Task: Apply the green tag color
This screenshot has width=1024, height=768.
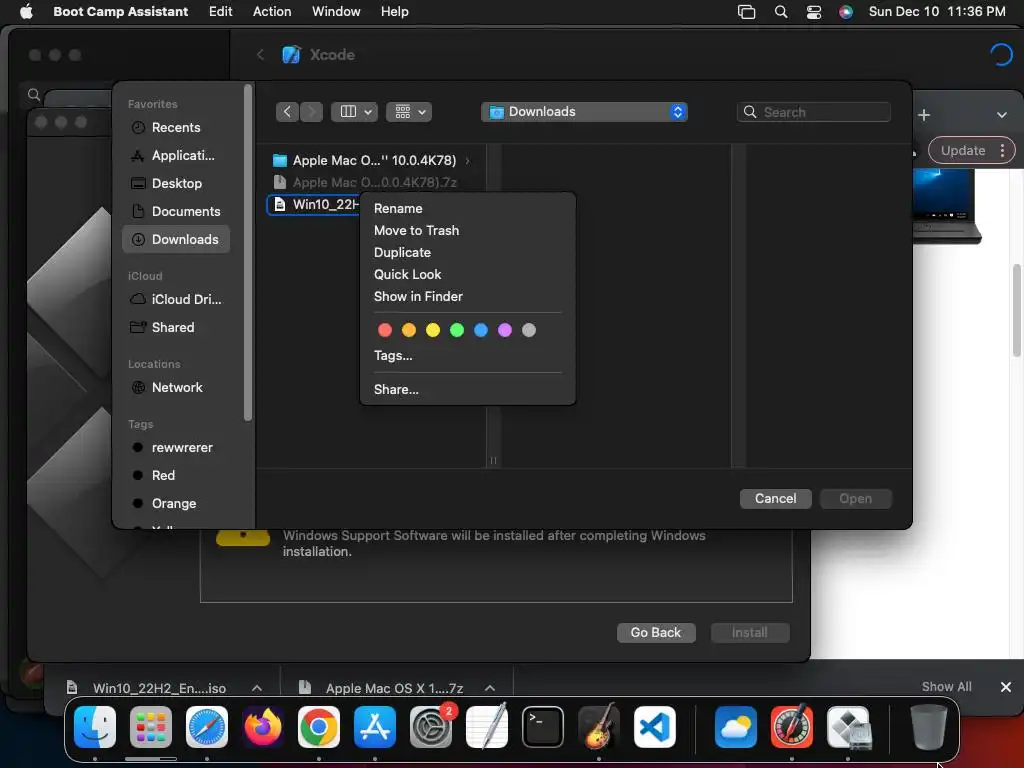Action: click(x=457, y=330)
